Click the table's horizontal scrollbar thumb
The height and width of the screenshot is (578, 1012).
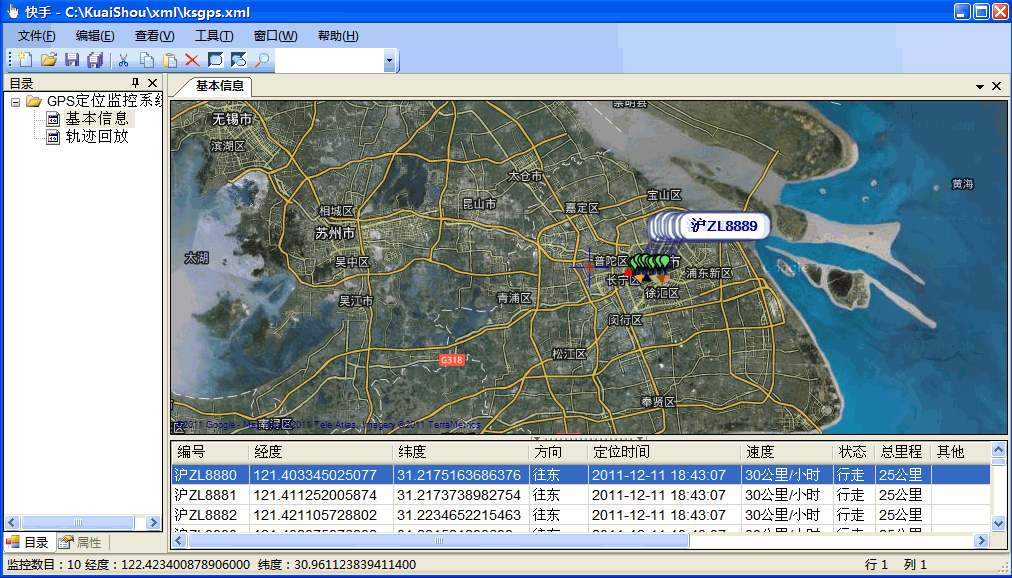coord(438,540)
